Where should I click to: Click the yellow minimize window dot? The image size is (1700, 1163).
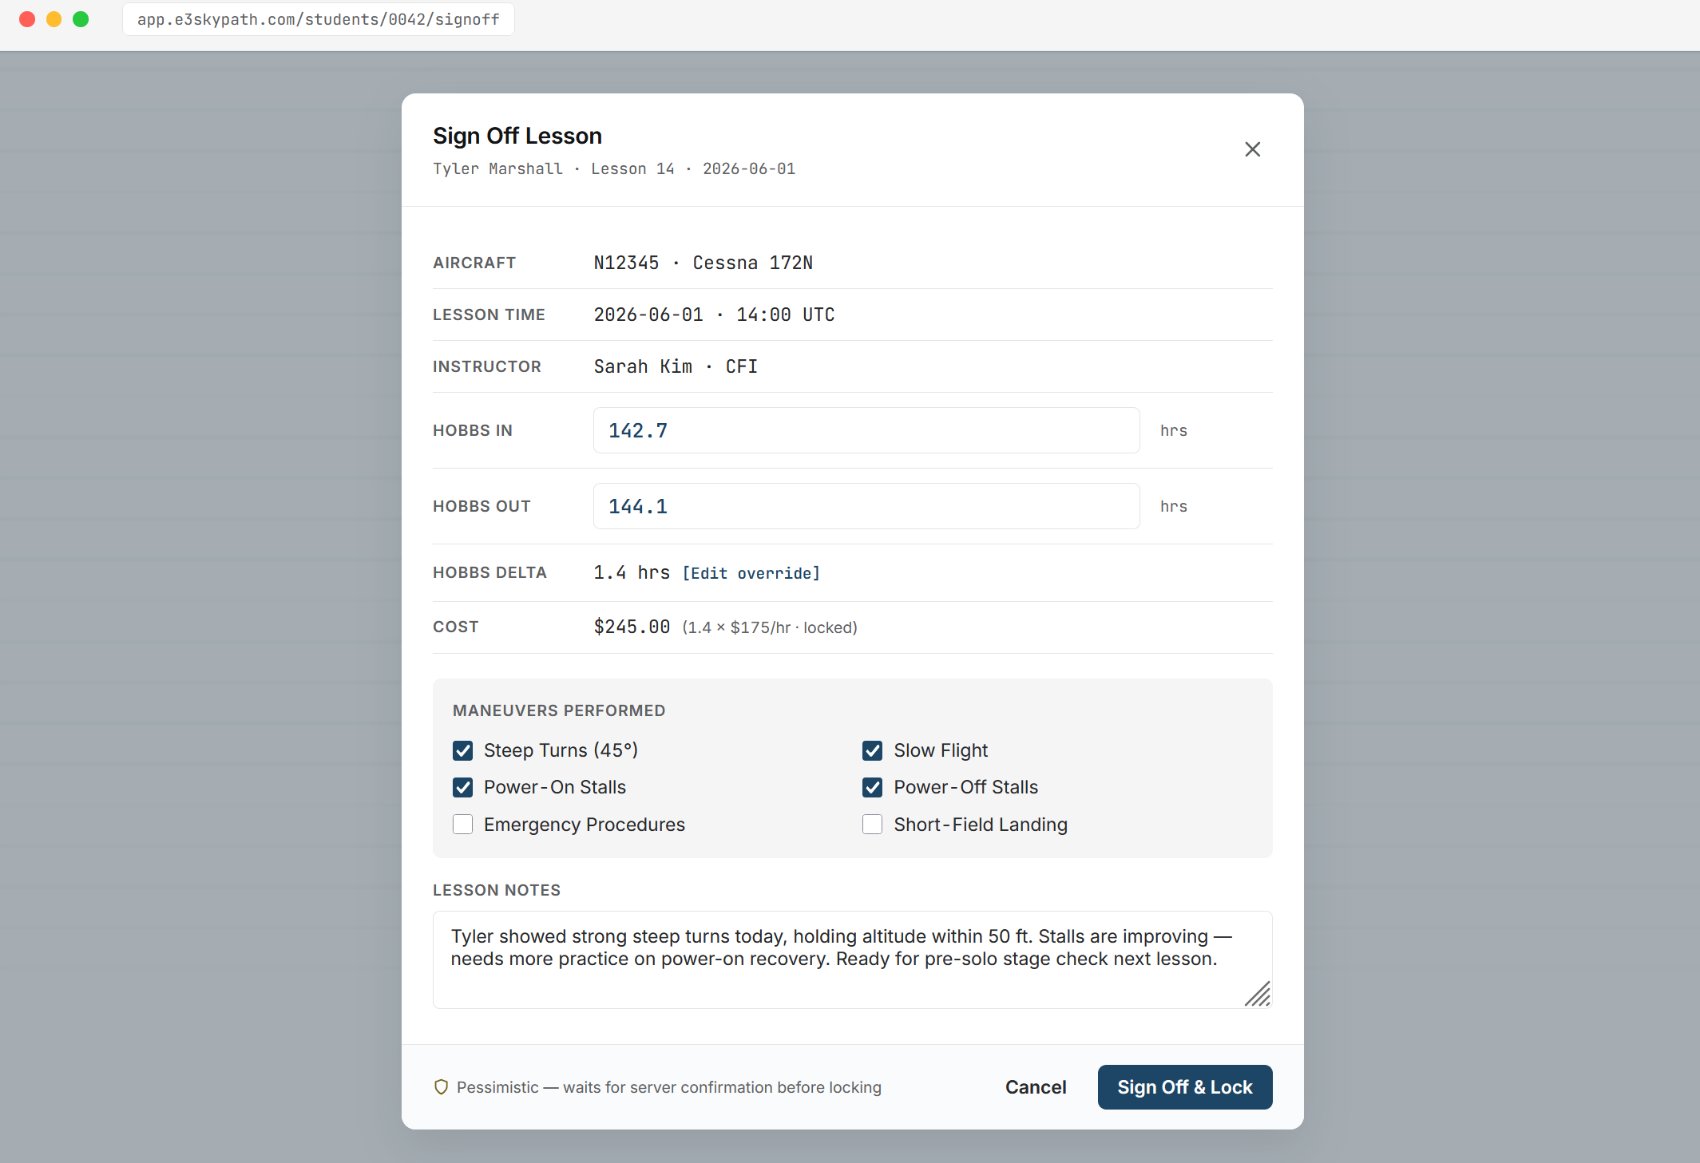pos(54,19)
